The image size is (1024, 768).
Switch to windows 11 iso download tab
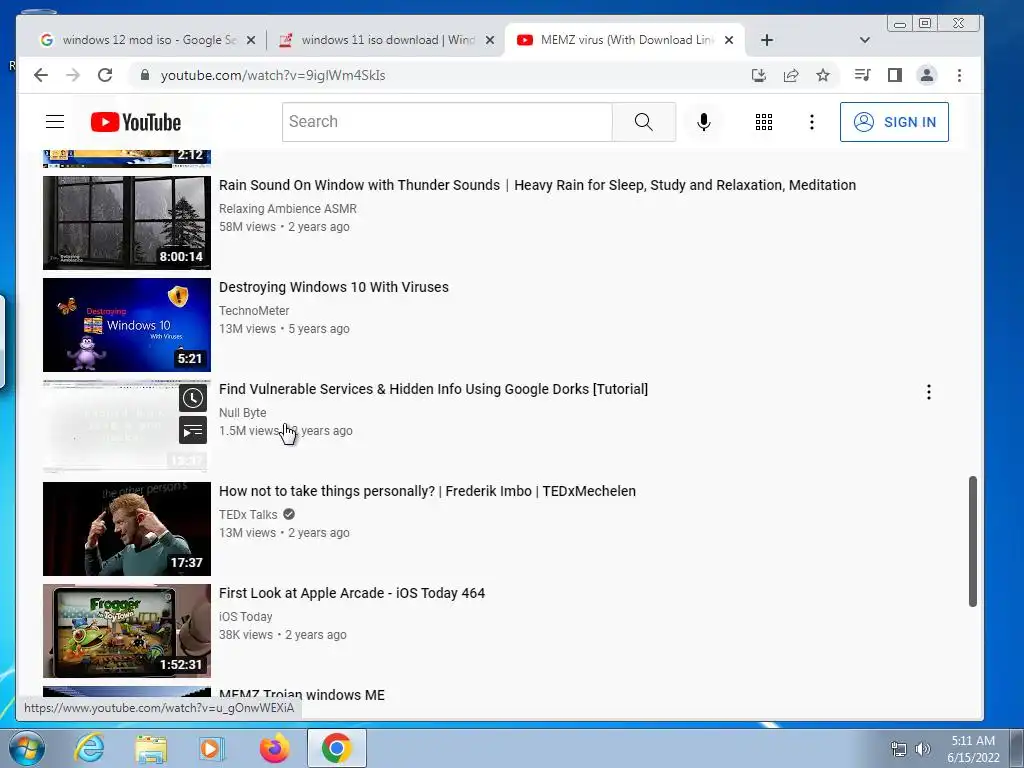[x=385, y=40]
